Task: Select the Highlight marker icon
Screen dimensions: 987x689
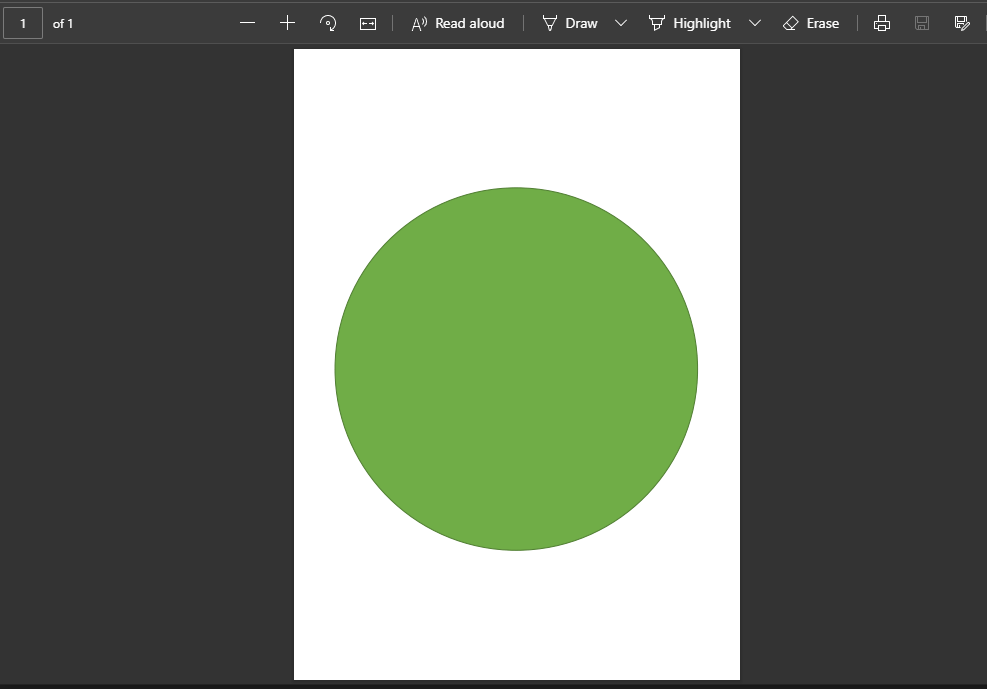Action: point(656,22)
